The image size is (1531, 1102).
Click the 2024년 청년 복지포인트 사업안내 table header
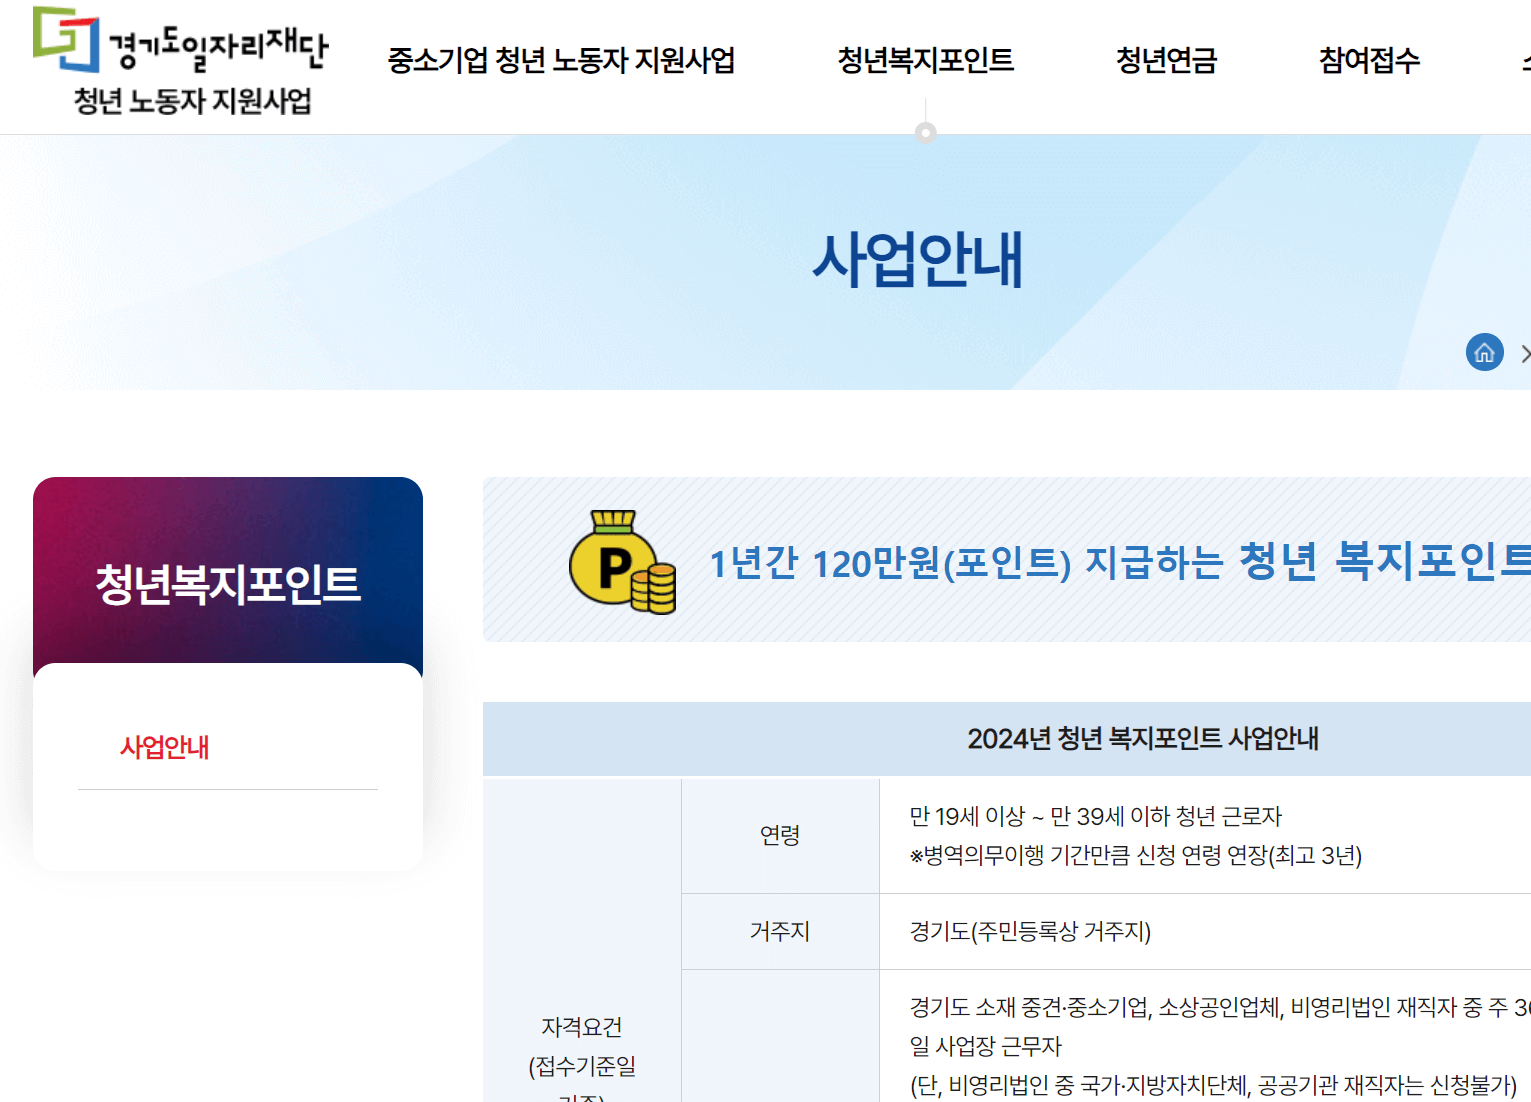(1142, 739)
